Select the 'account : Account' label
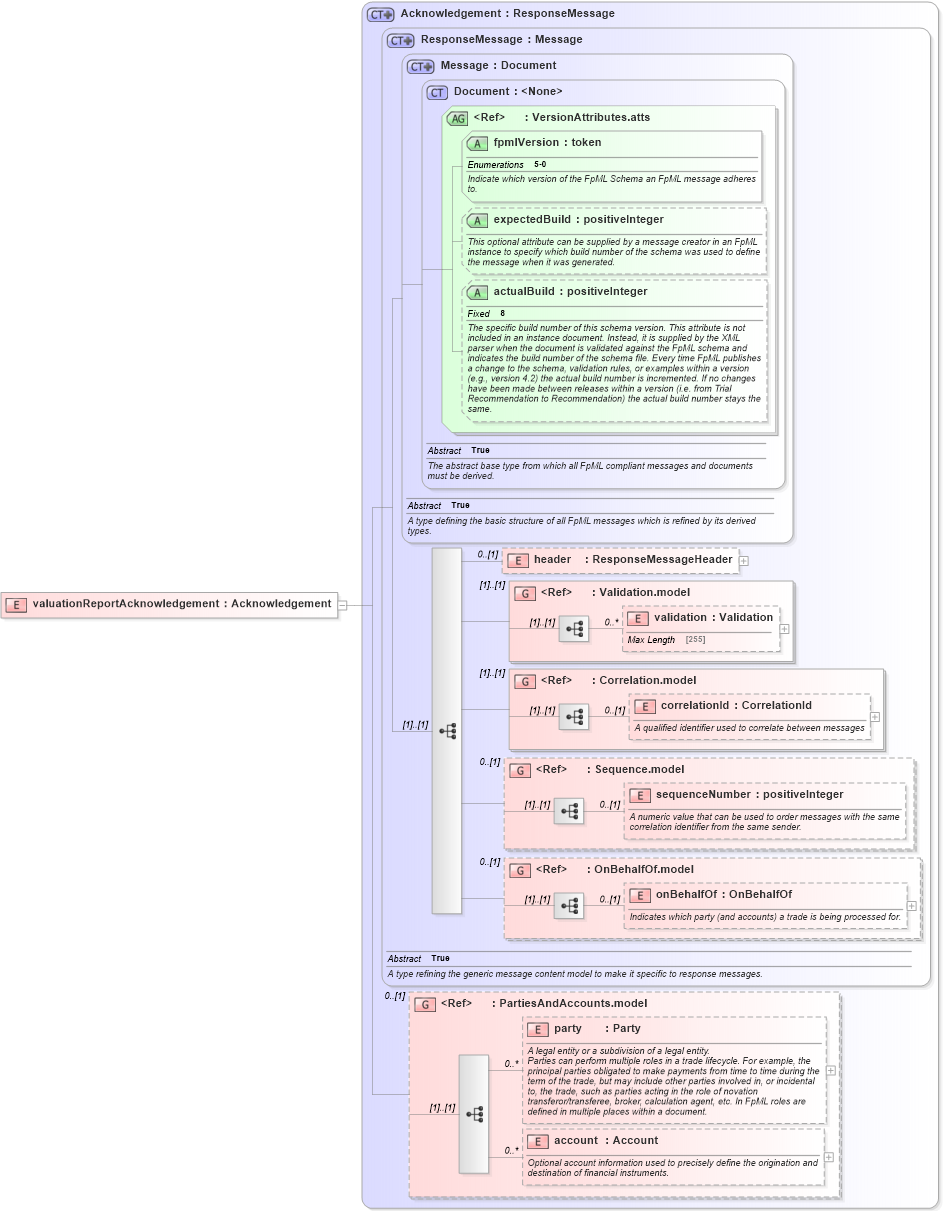The image size is (943, 1211). click(606, 1141)
